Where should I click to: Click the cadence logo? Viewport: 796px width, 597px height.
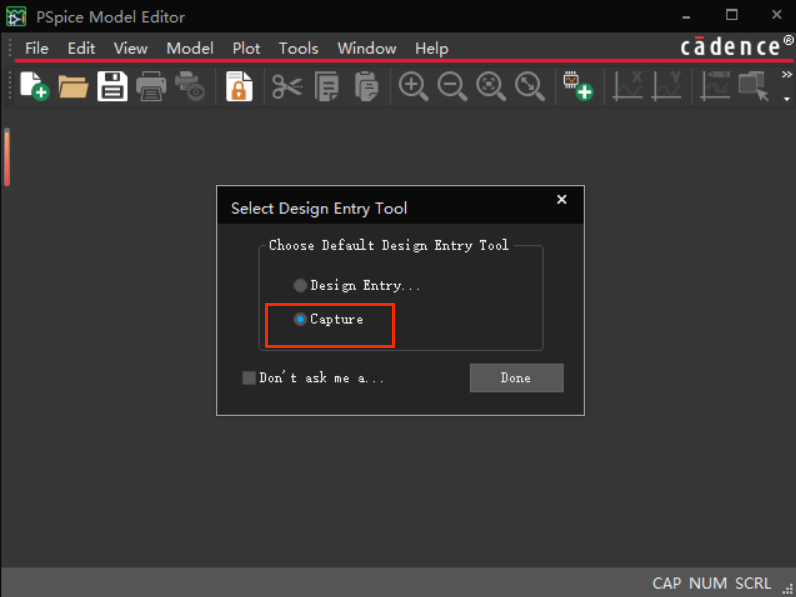tap(736, 46)
